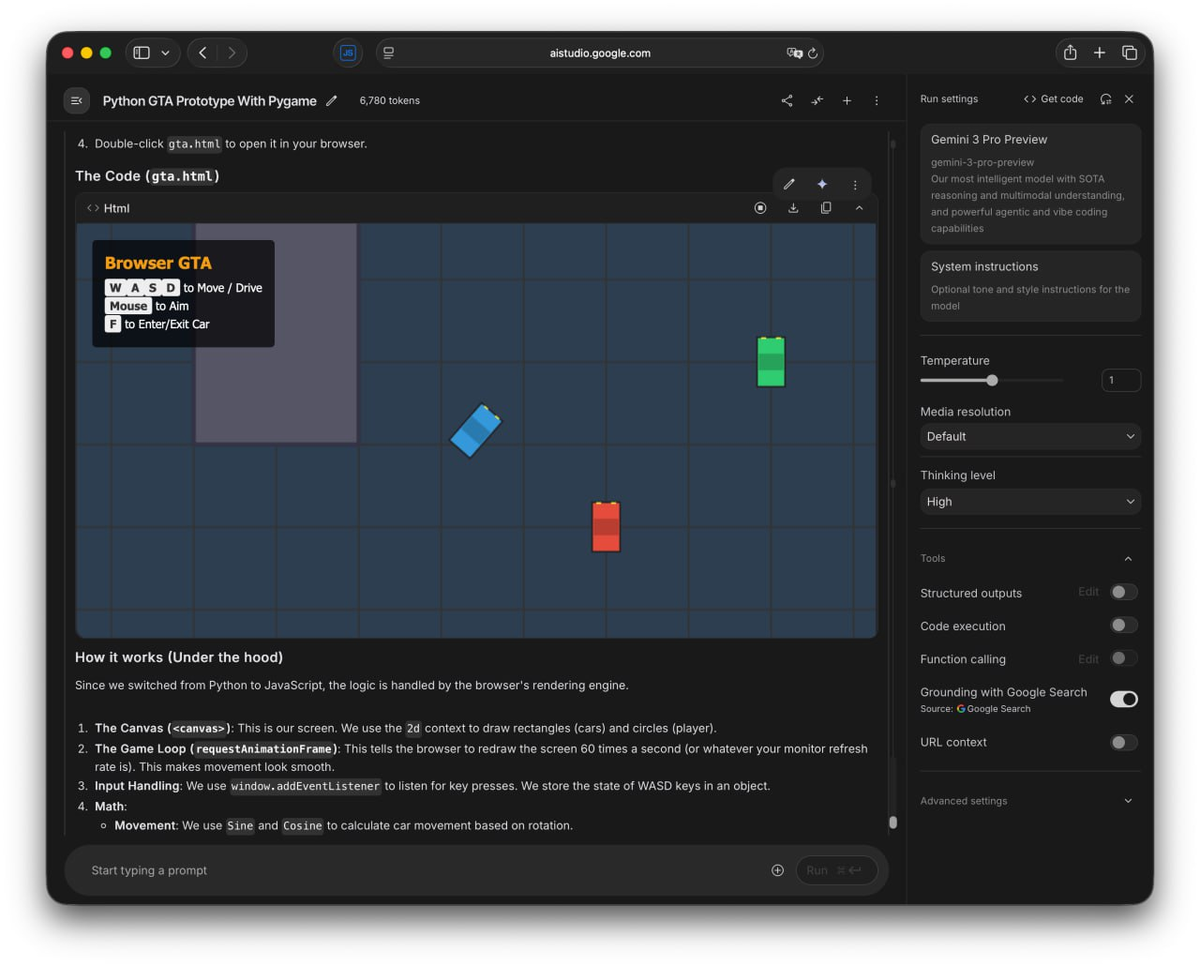
Task: Click the sparkle AI action icon above the canvas
Action: (822, 184)
